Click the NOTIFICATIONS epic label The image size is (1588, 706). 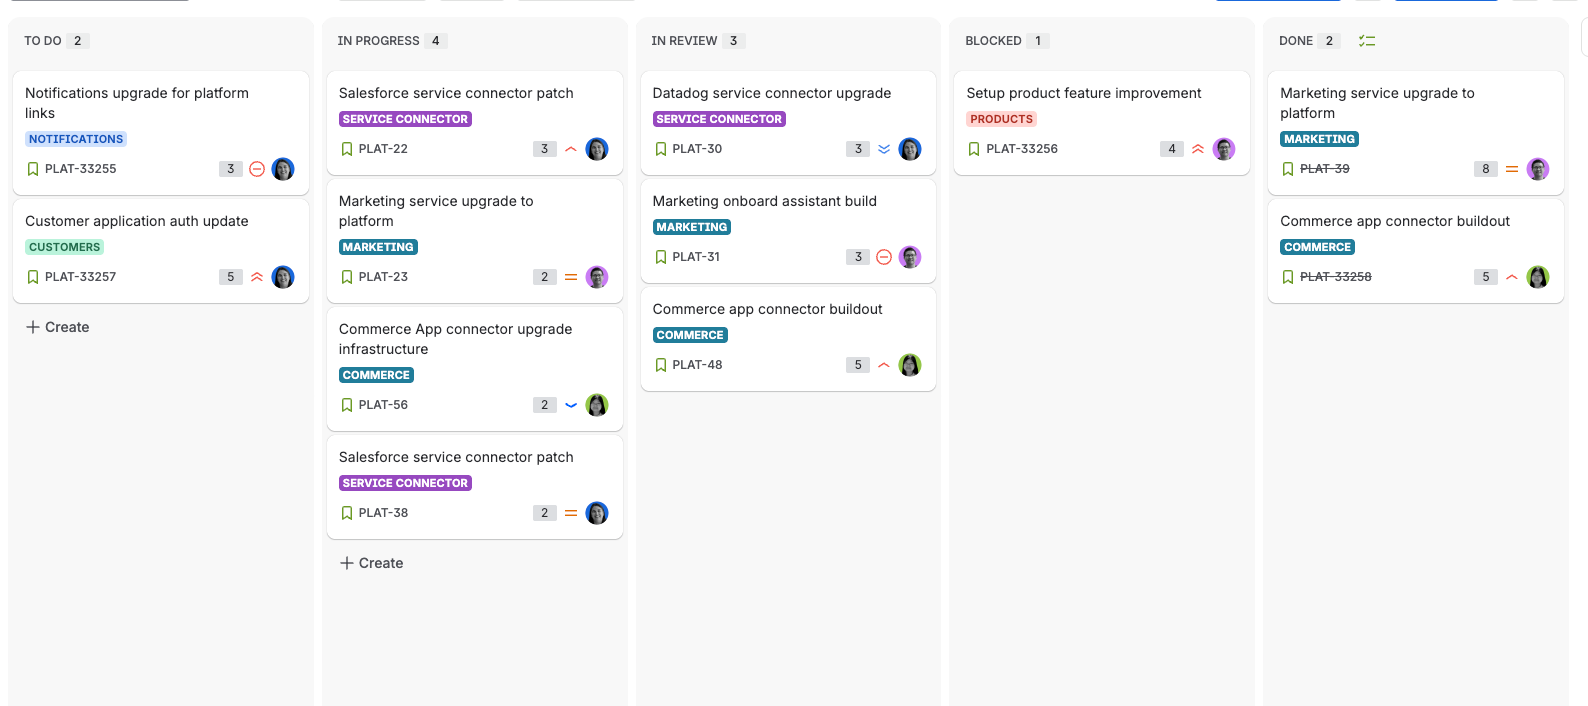click(x=76, y=139)
